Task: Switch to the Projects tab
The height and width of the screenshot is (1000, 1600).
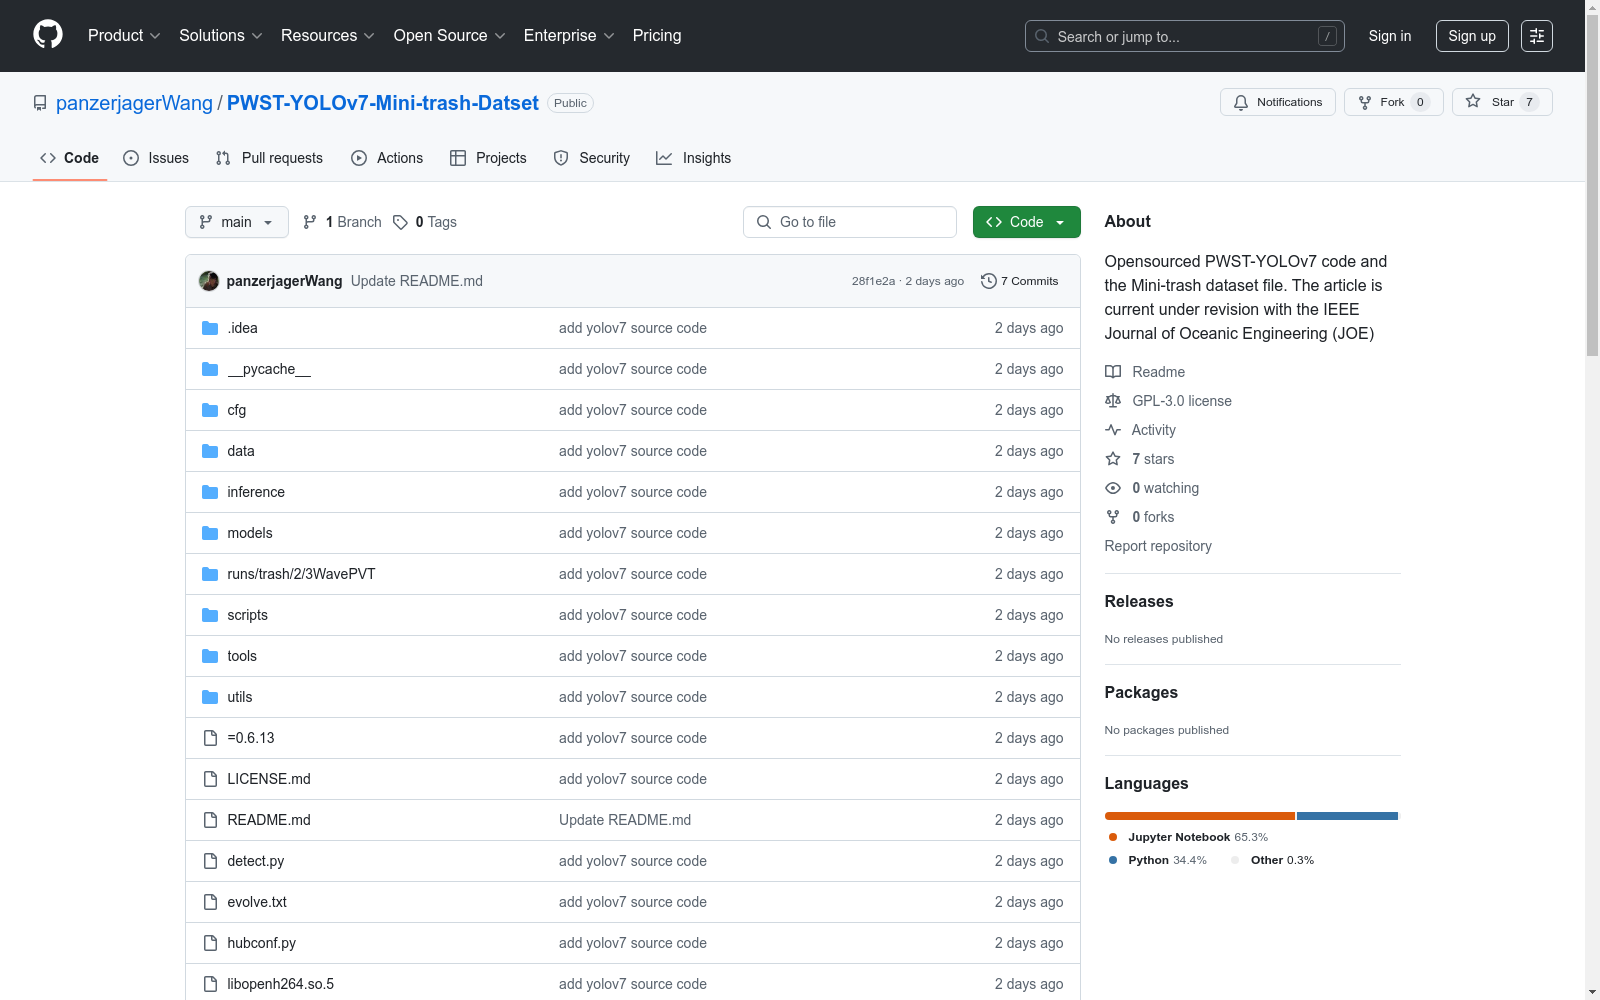Action: [488, 158]
